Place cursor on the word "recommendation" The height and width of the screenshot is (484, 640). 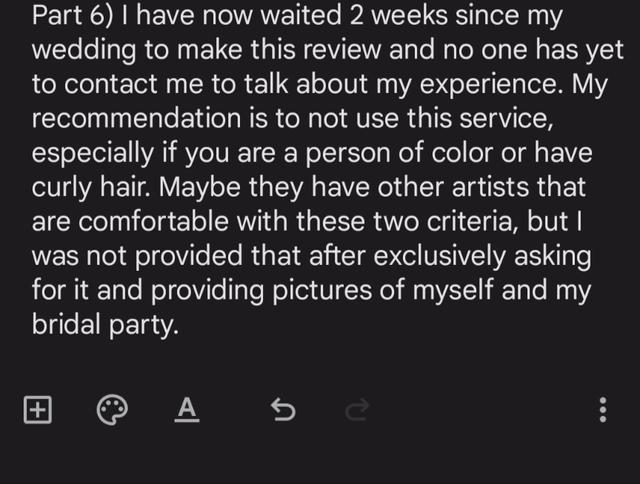click(x=137, y=119)
